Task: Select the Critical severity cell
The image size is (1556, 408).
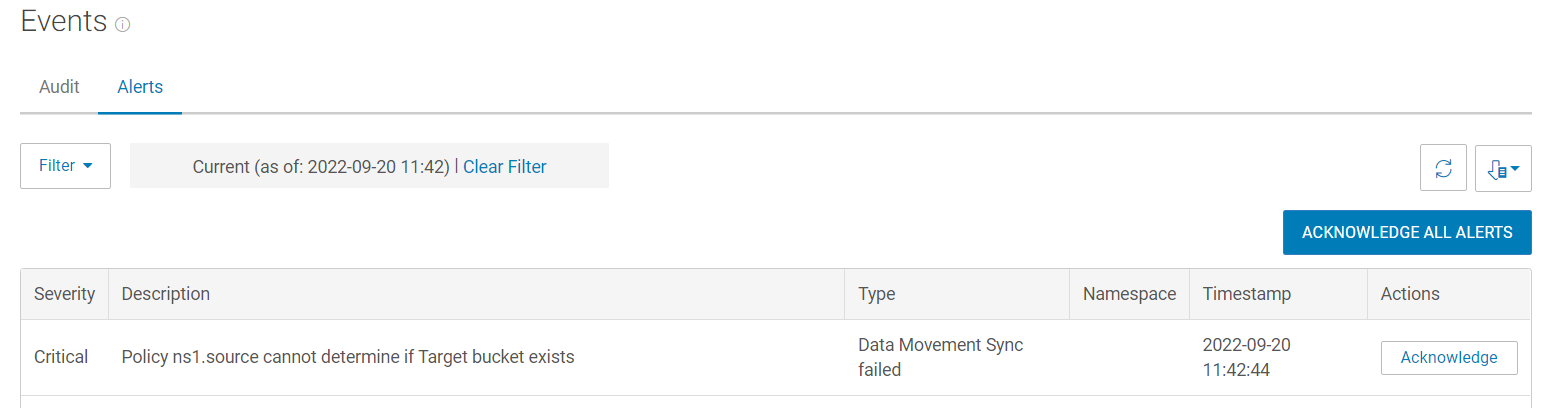Action: 61,357
